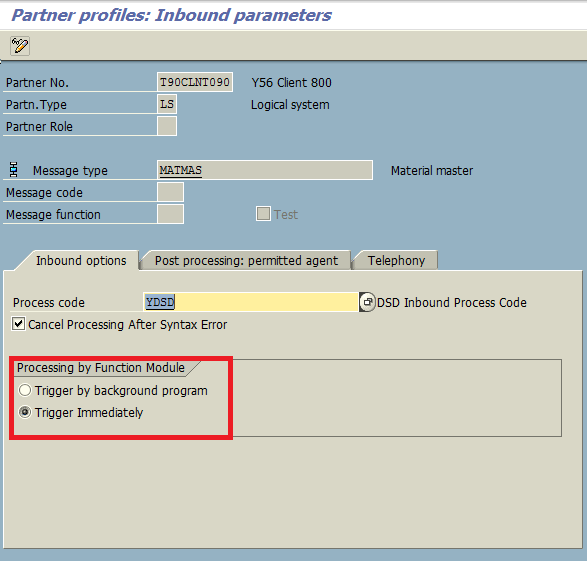
Task: Click the Message code field
Action: [x=170, y=192]
